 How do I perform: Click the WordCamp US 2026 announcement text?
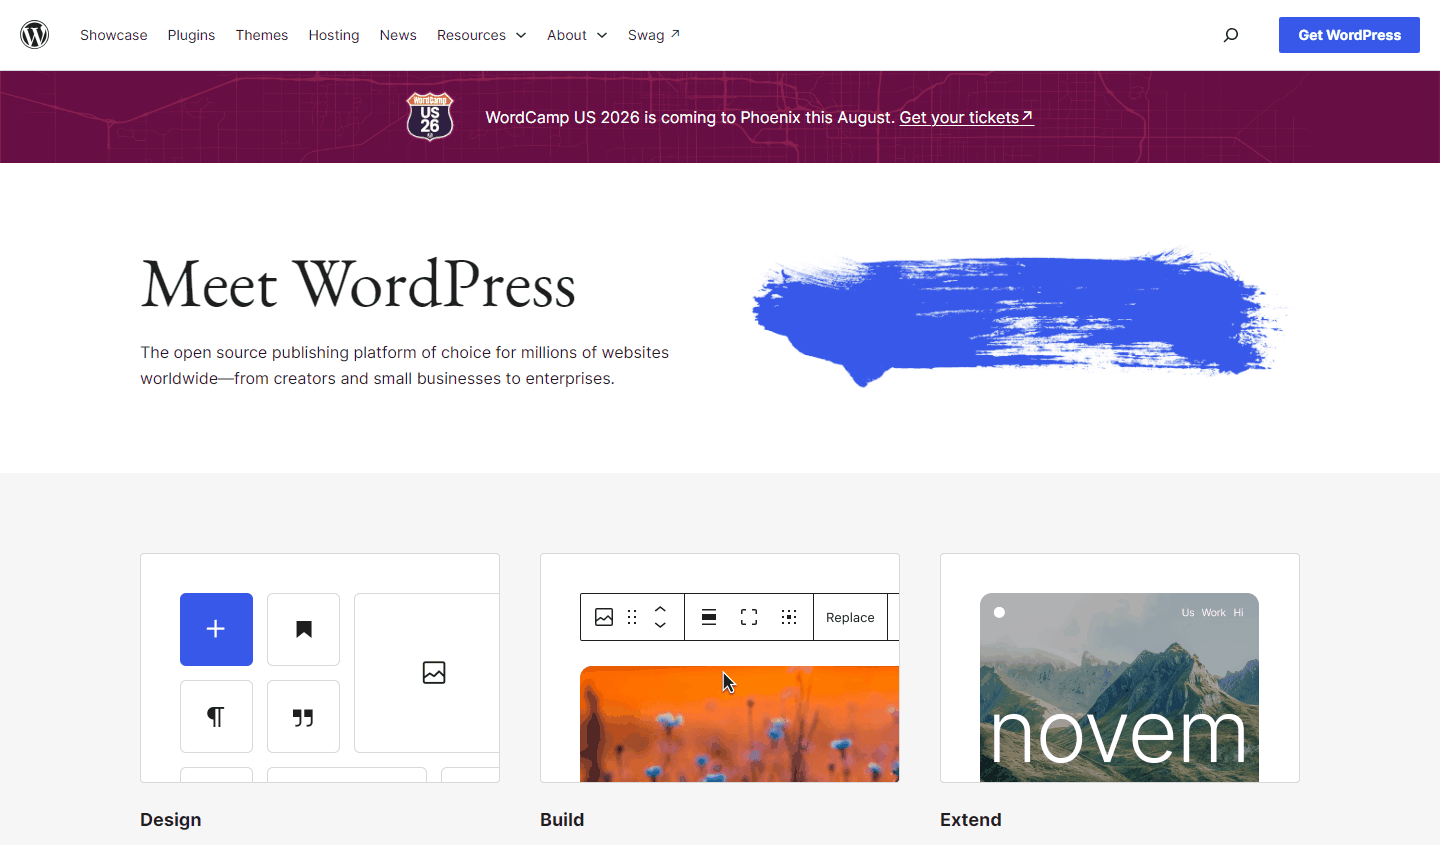click(689, 117)
